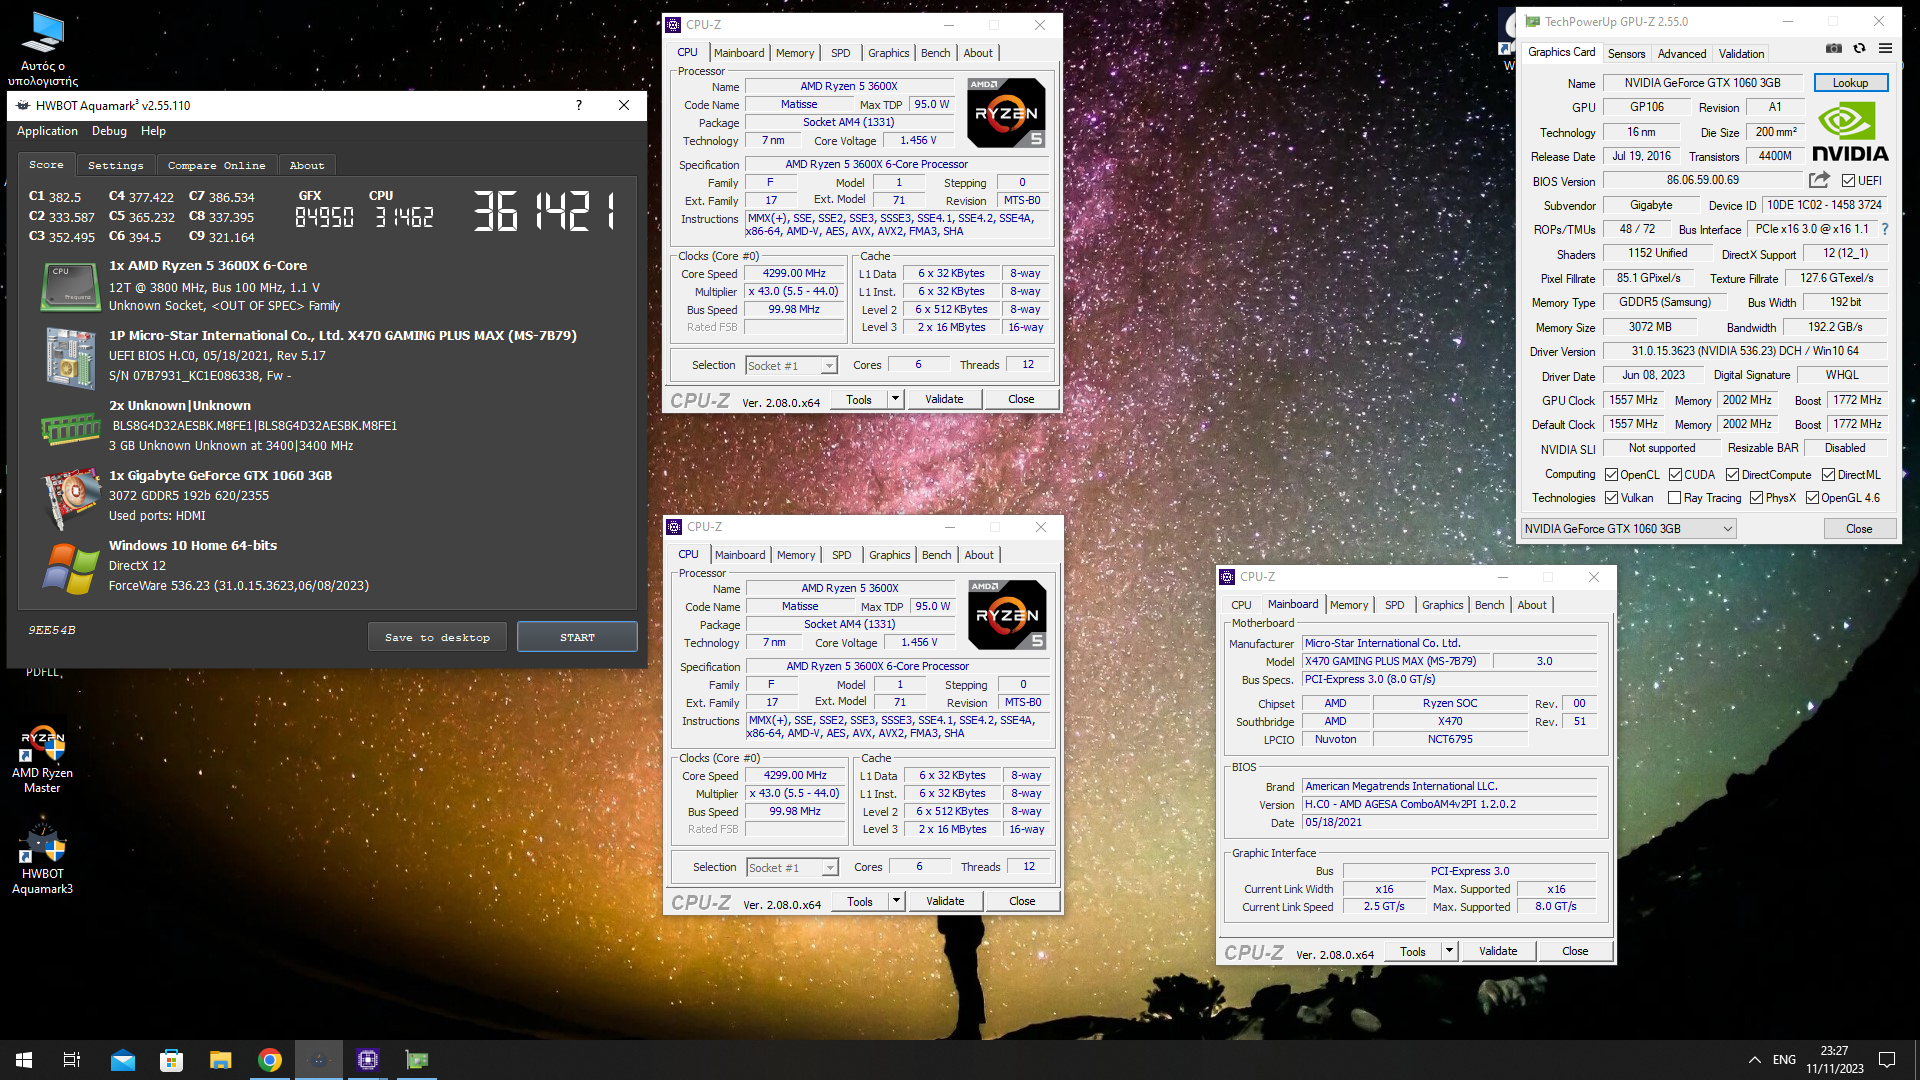Toggle CUDA checkbox
The width and height of the screenshot is (1920, 1080).
click(x=1675, y=475)
